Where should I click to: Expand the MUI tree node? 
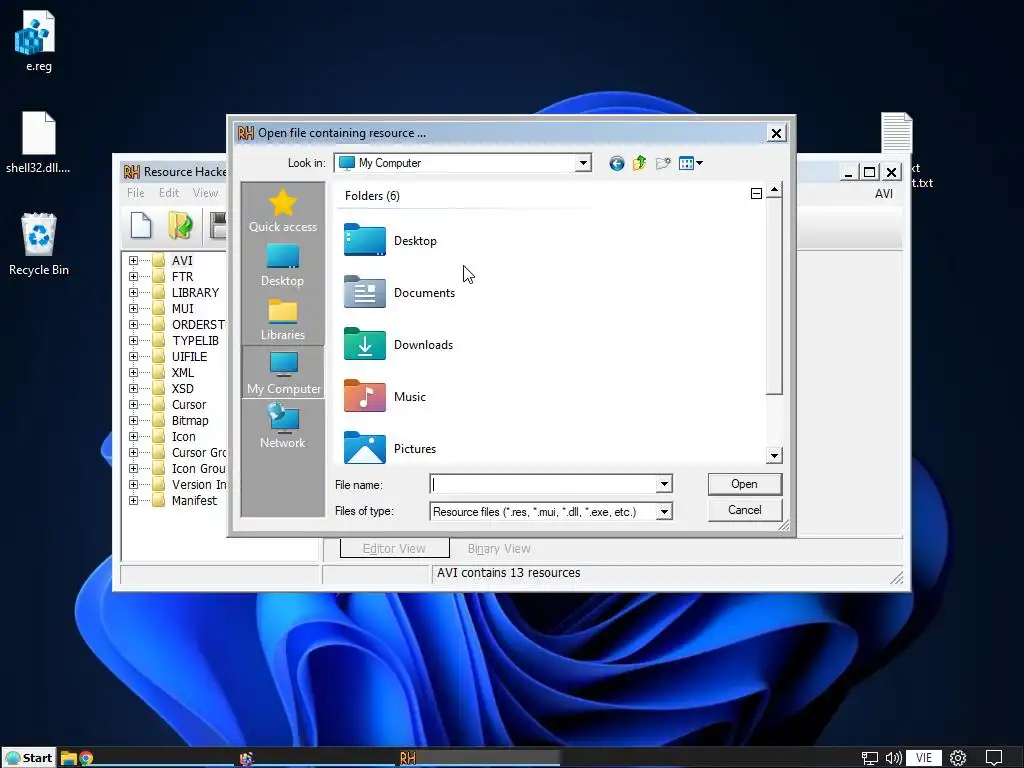[x=133, y=308]
